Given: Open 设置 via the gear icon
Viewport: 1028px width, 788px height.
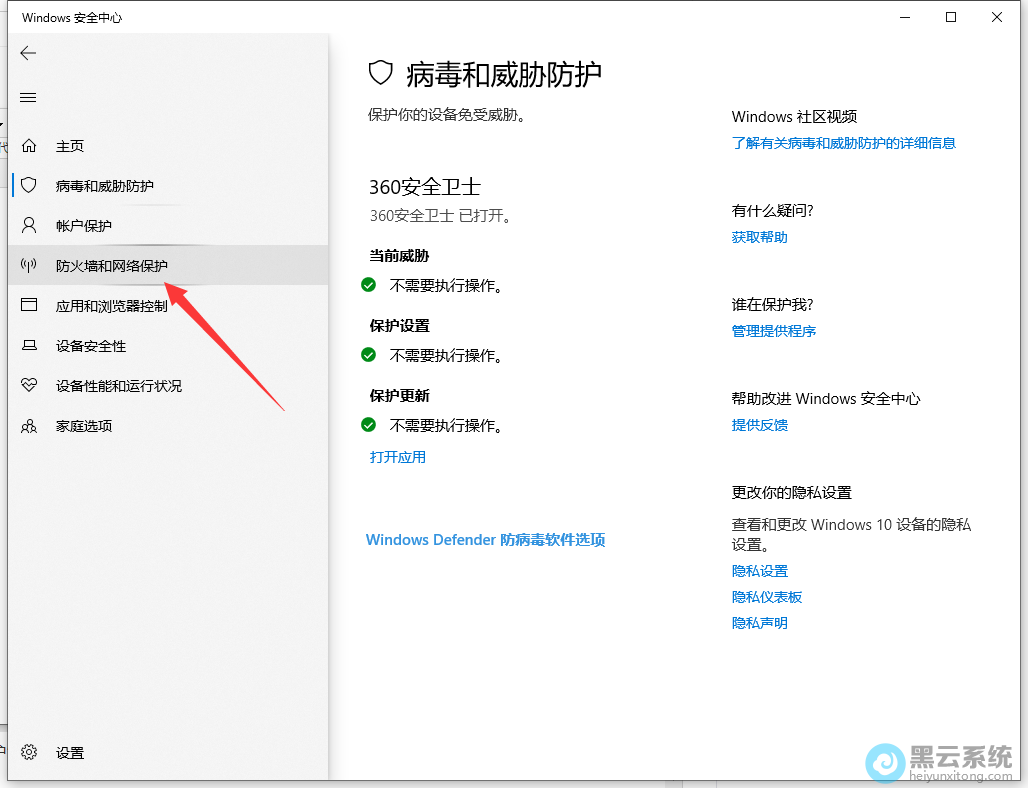Looking at the screenshot, I should click(29, 752).
